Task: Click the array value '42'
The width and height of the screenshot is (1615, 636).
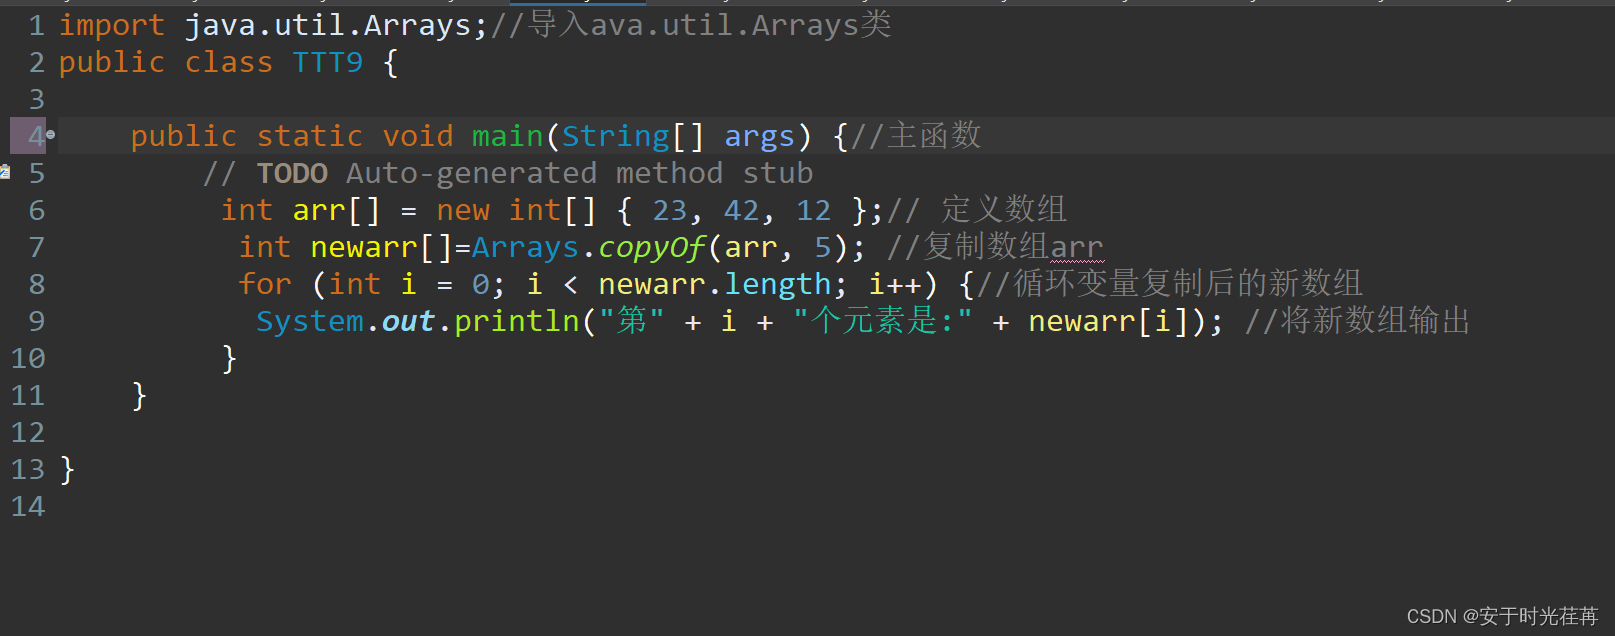Action: (x=741, y=210)
